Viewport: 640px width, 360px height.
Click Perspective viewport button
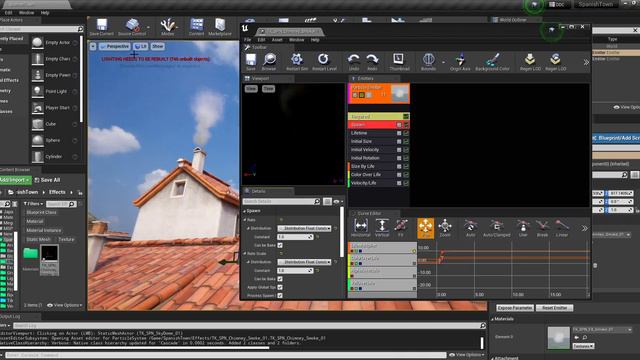(115, 47)
